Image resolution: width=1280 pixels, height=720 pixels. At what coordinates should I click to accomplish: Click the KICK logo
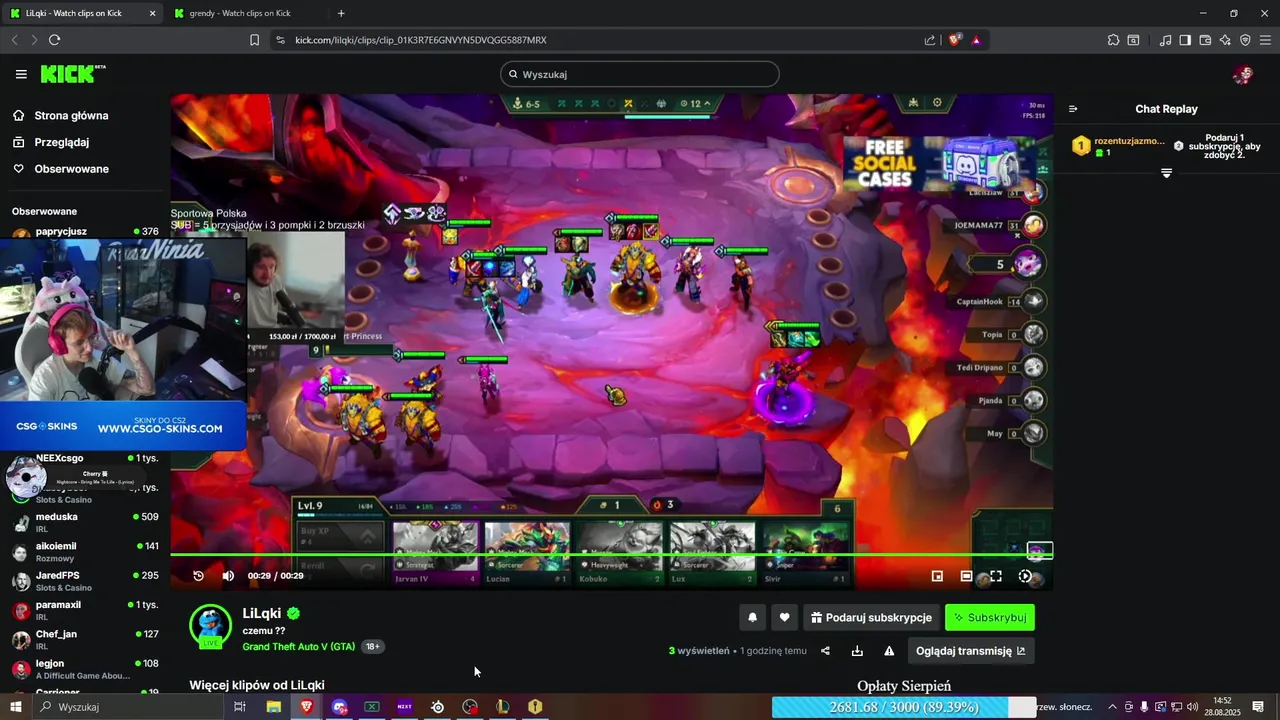pos(72,74)
